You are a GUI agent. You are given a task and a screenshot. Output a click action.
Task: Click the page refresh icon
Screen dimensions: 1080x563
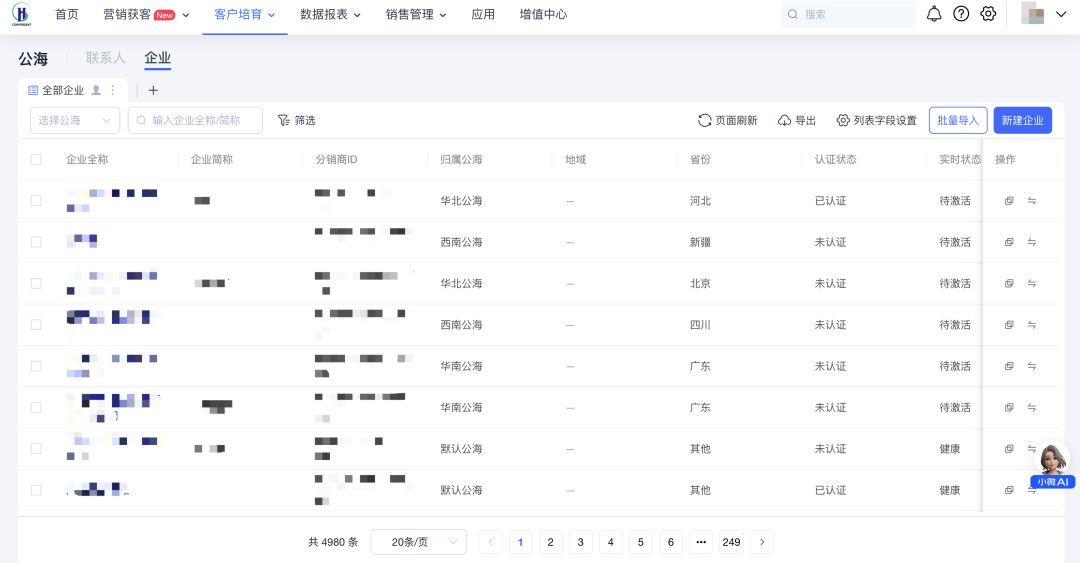click(x=705, y=120)
